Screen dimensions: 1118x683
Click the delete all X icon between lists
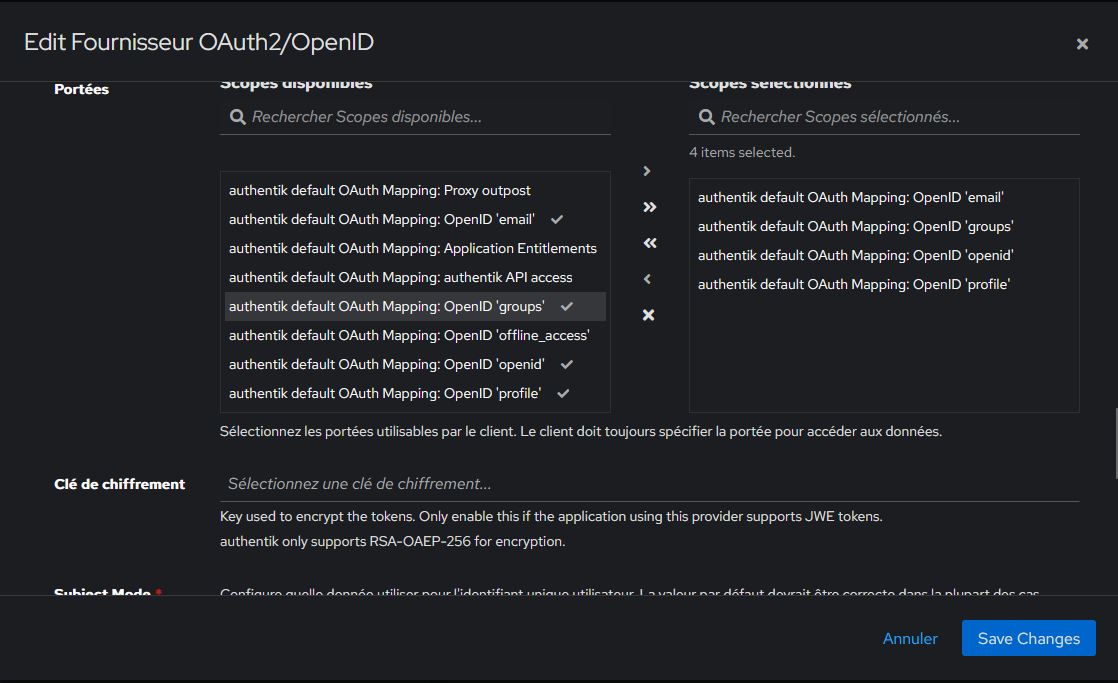(648, 314)
